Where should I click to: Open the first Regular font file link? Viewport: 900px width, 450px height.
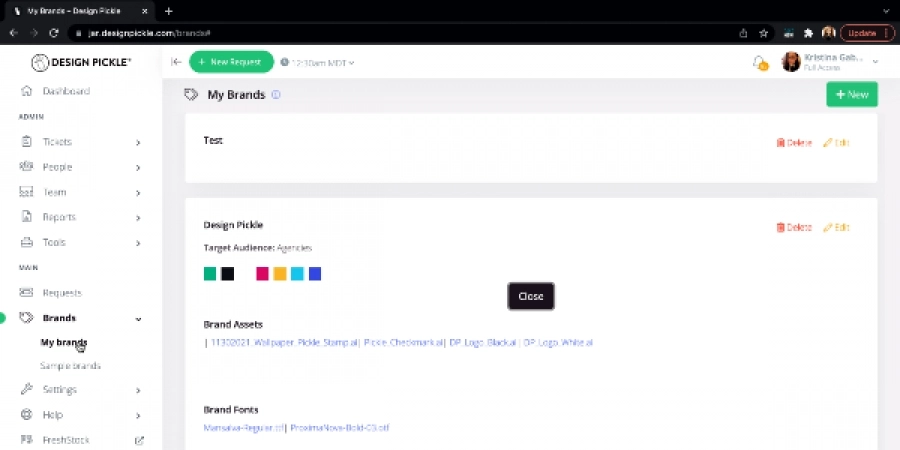(x=244, y=428)
